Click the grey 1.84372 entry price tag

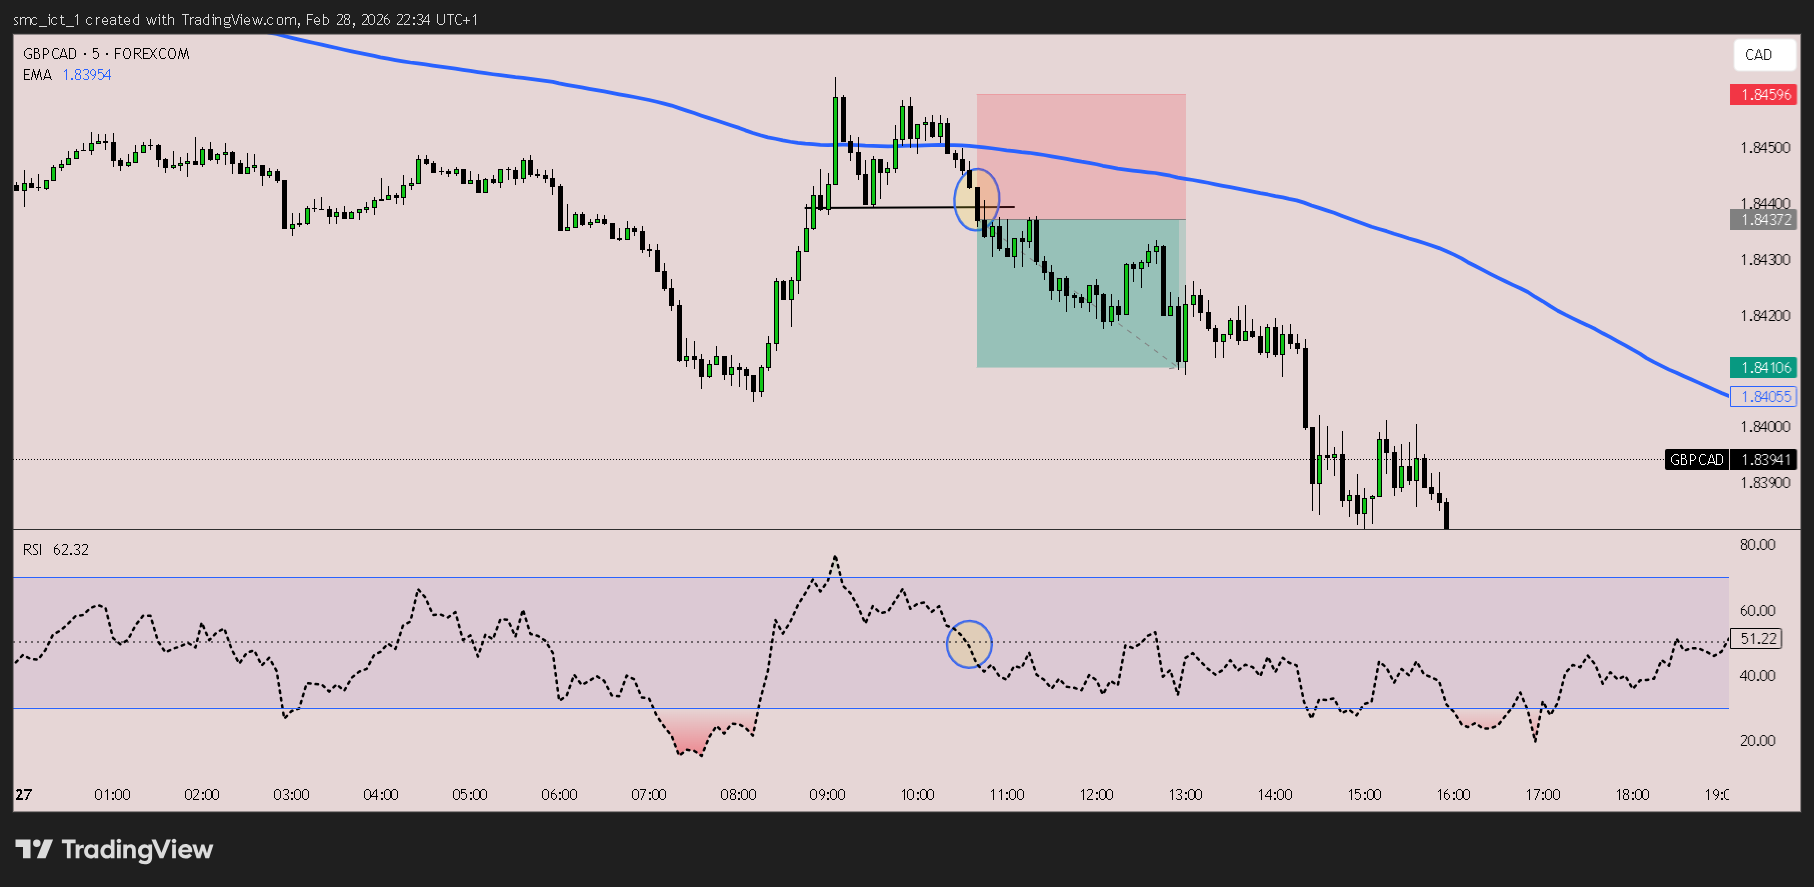pos(1763,220)
